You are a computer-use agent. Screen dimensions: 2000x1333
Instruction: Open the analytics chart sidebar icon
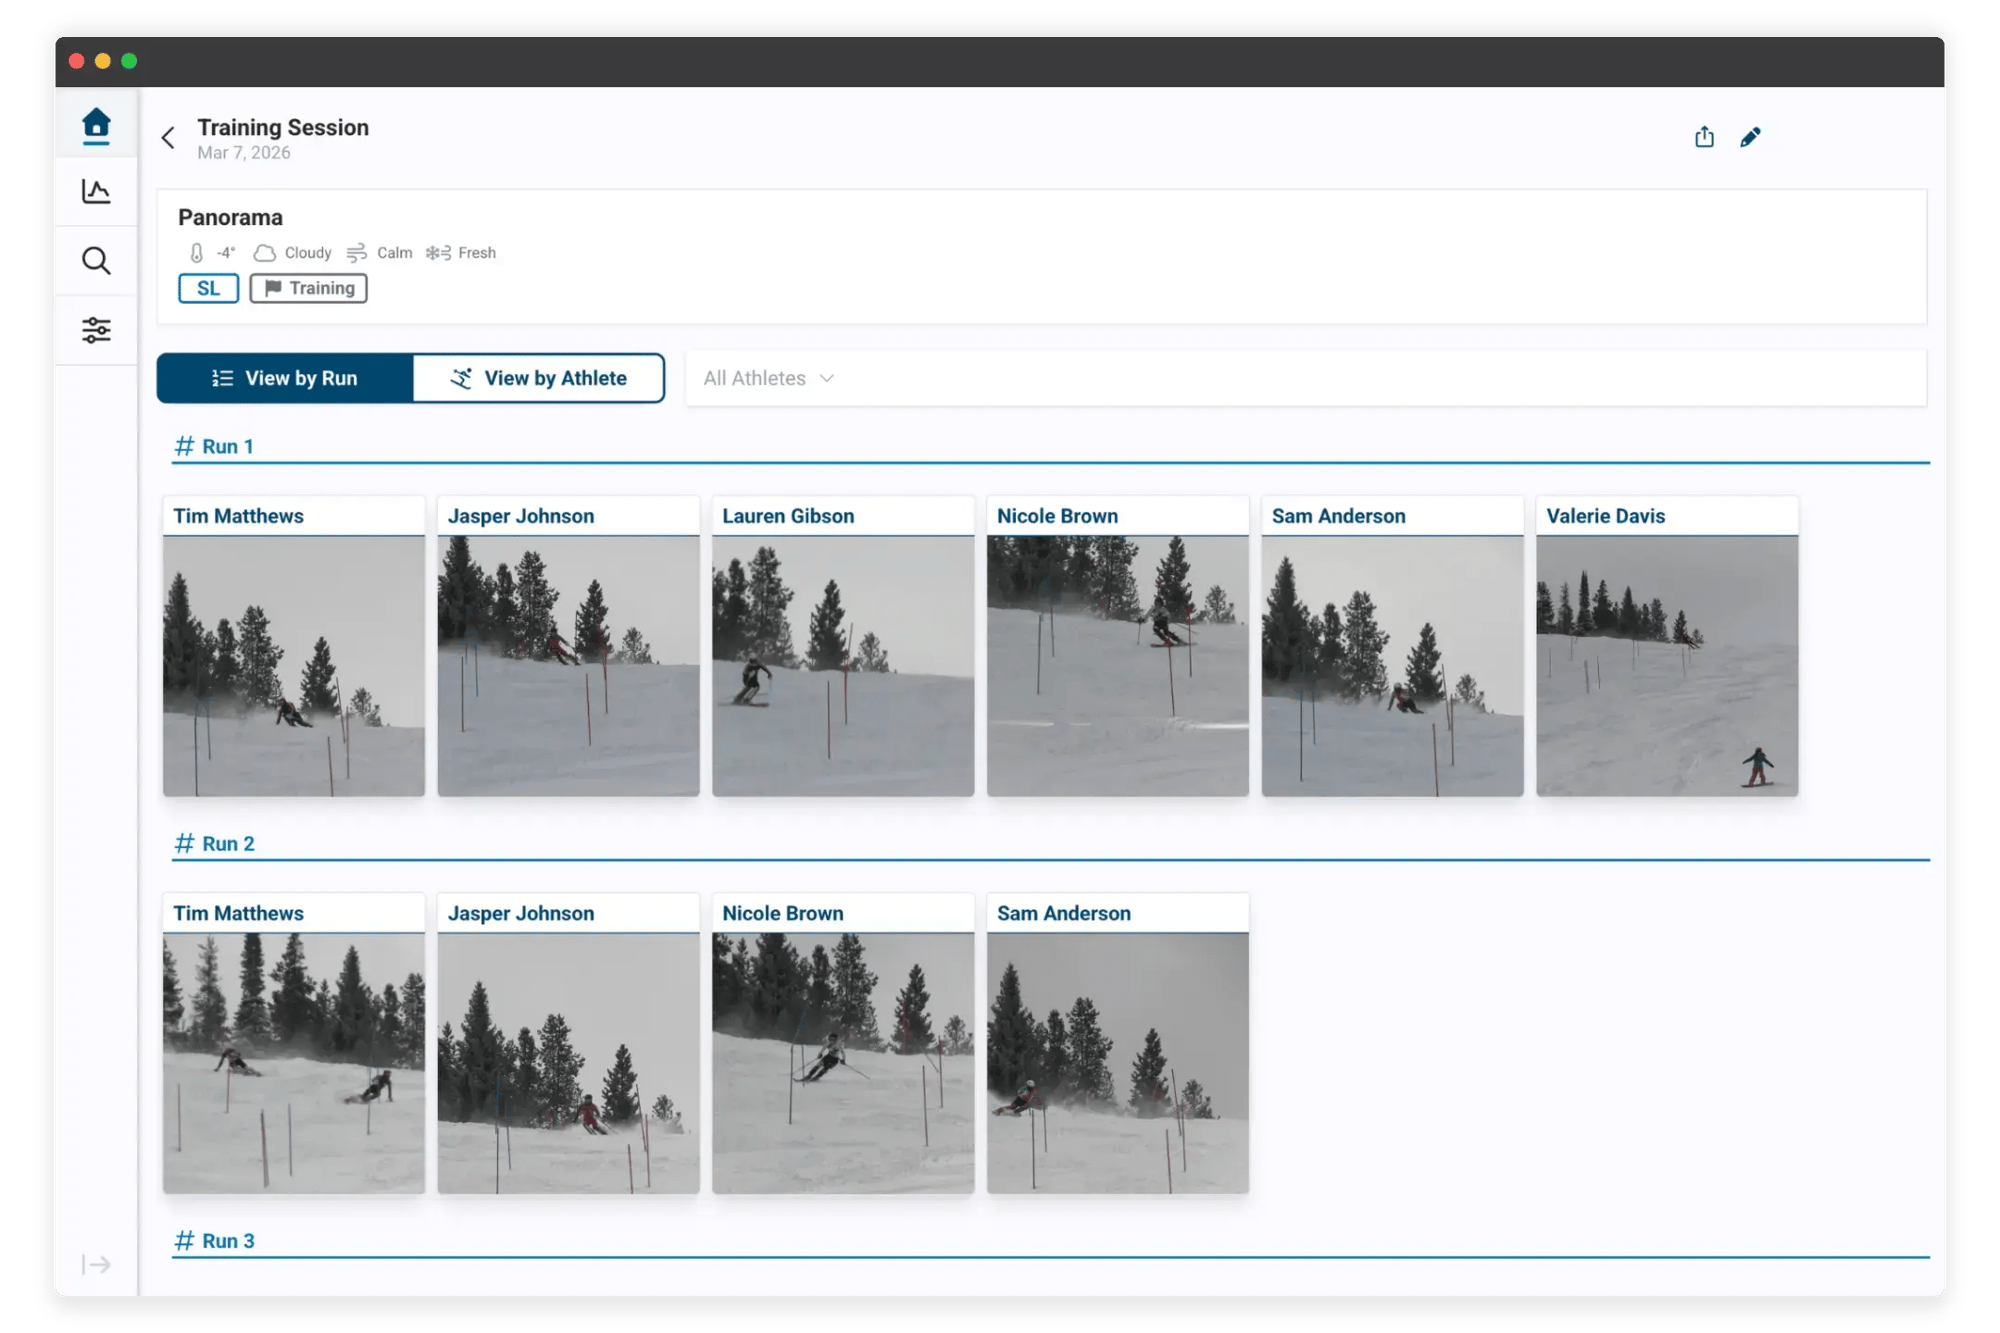96,191
